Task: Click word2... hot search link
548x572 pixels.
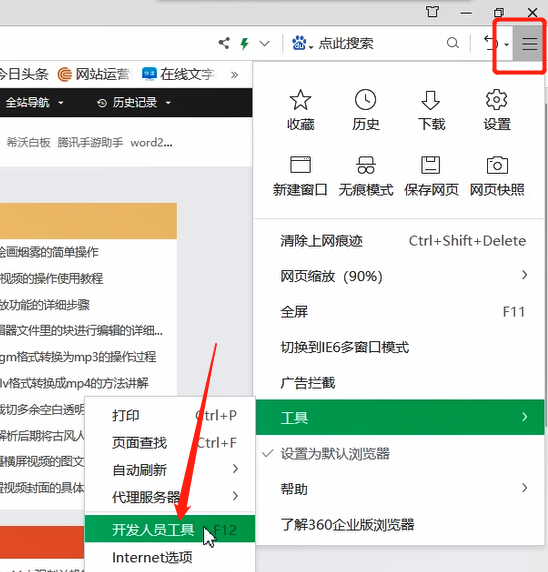Action: [151, 142]
